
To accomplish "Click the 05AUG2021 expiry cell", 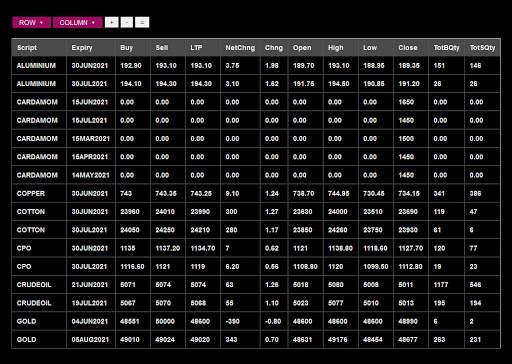I will pyautogui.click(x=90, y=340).
